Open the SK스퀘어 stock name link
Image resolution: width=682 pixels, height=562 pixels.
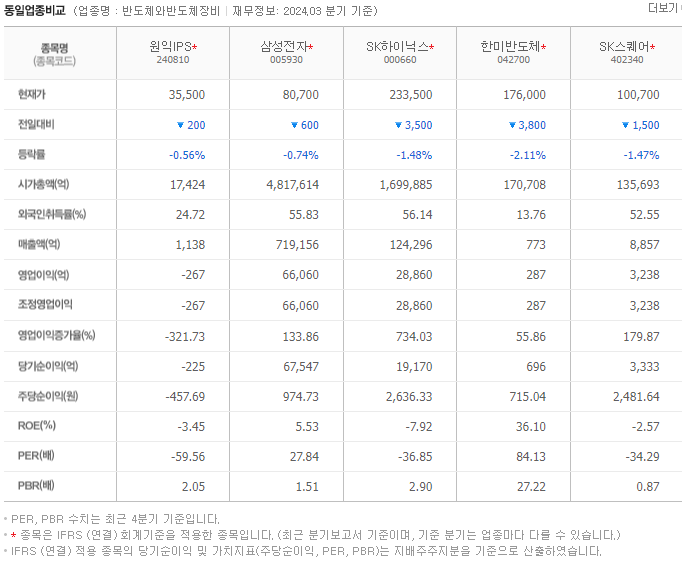point(624,46)
